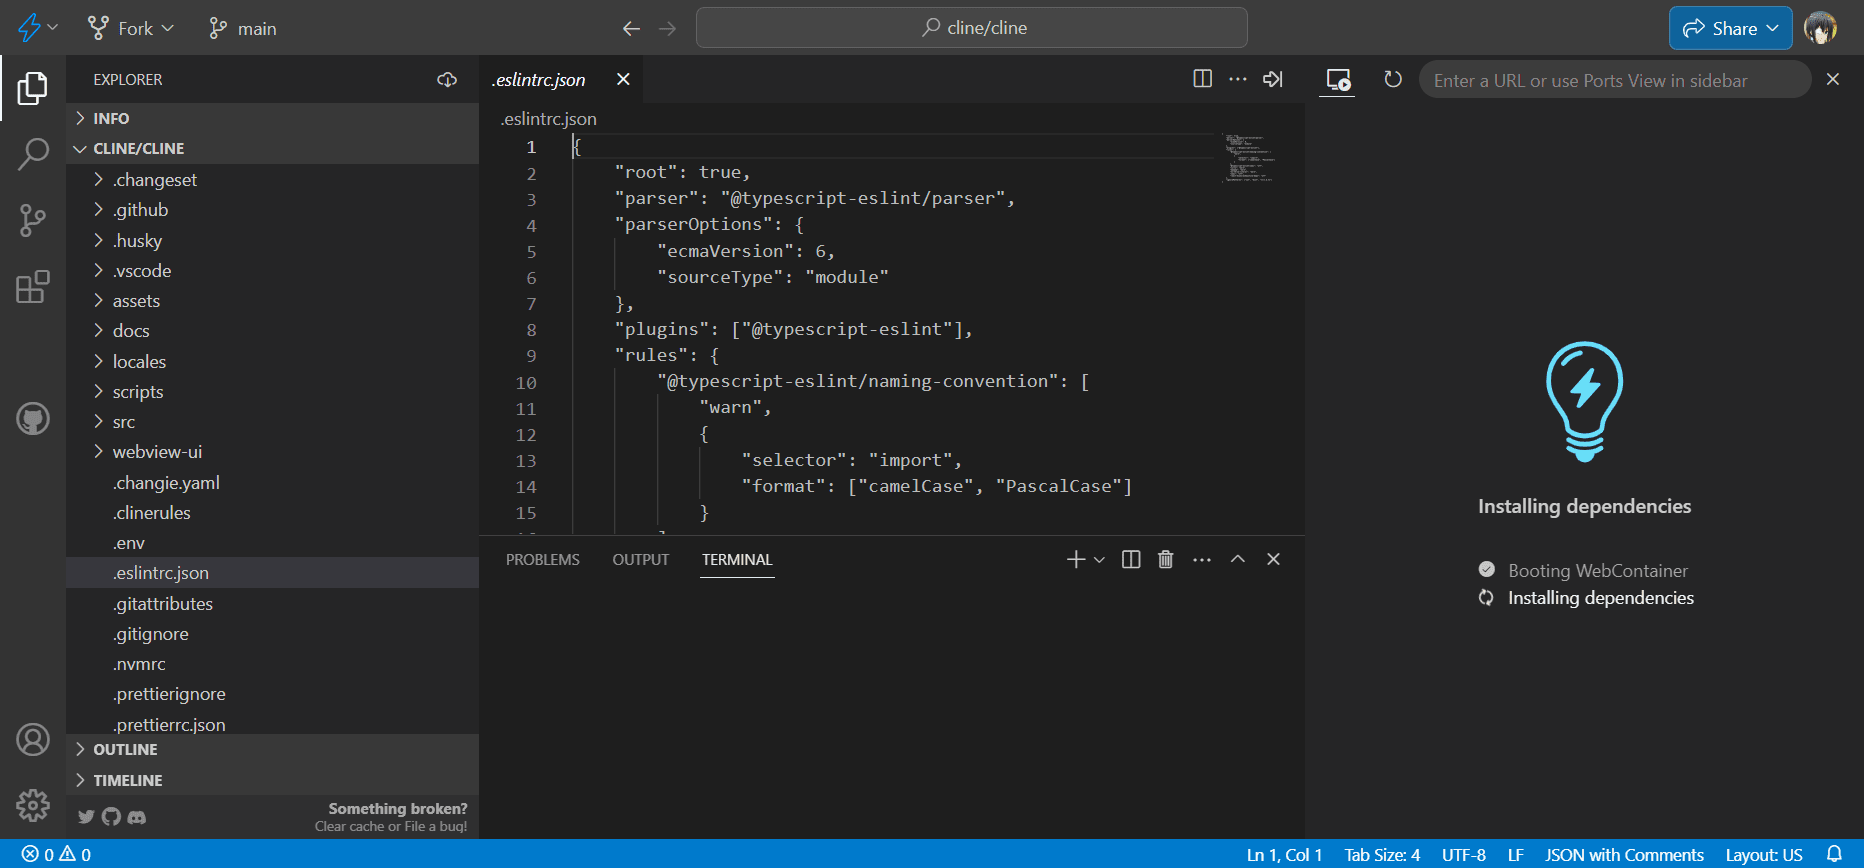Open the .prettierrc.json file
The height and width of the screenshot is (868, 1864).
tap(272, 724)
